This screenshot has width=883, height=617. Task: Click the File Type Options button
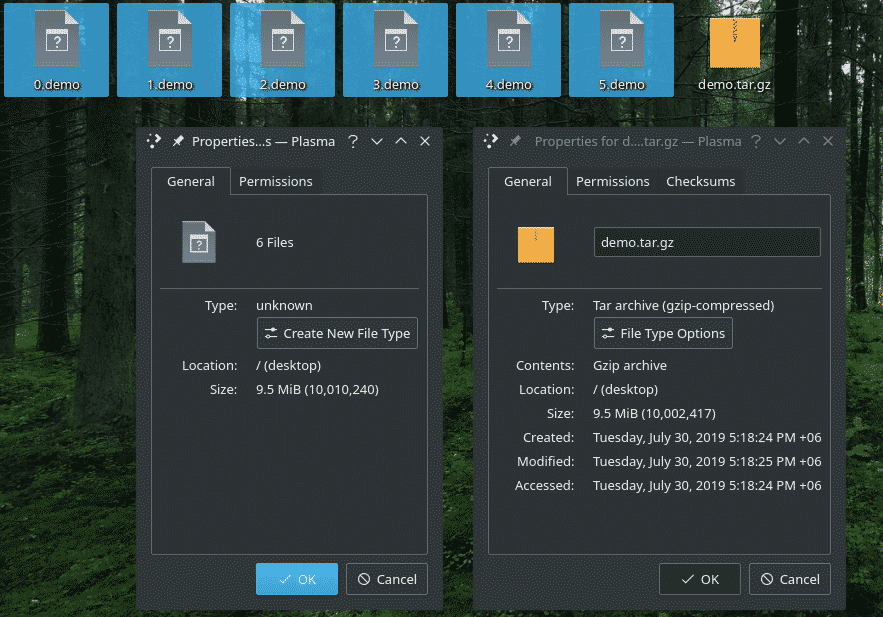coord(663,333)
